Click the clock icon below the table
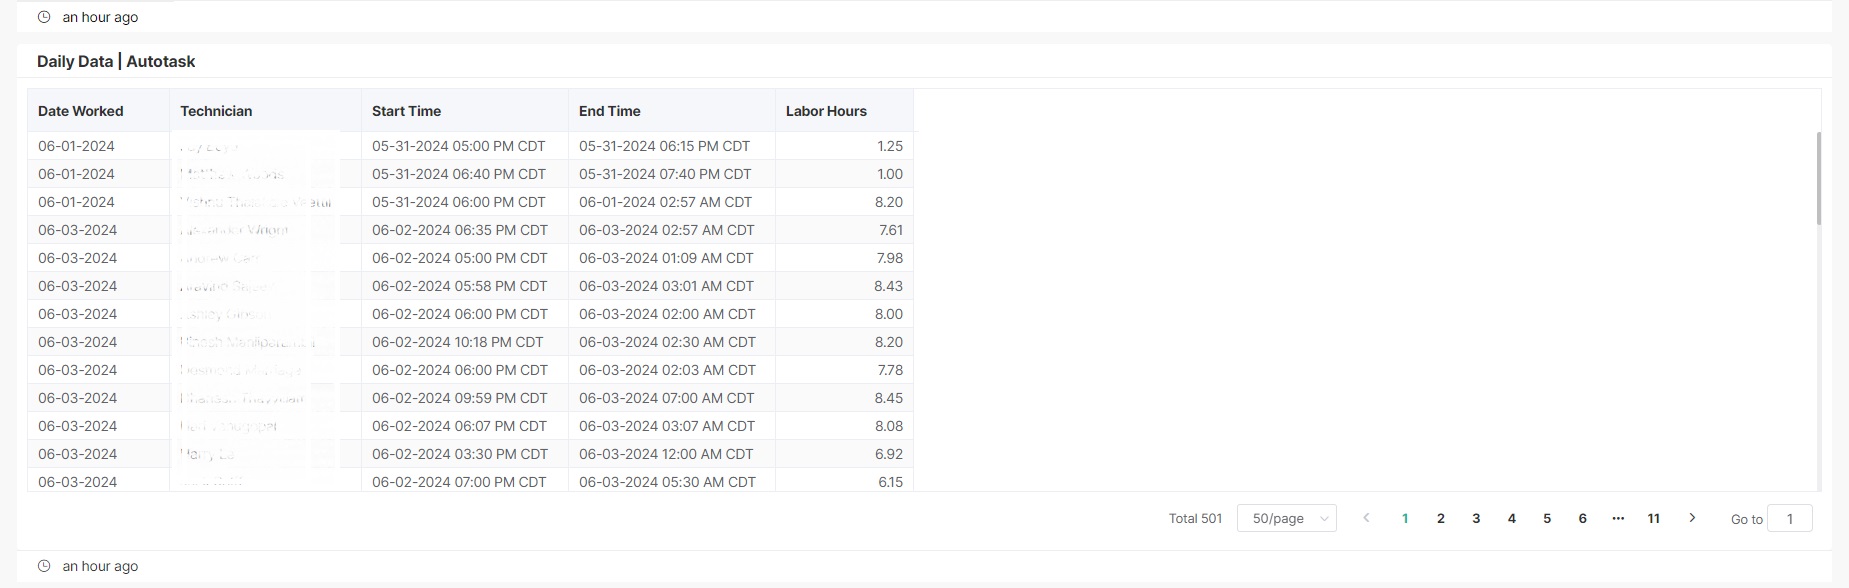Image resolution: width=1849 pixels, height=588 pixels. (x=44, y=566)
